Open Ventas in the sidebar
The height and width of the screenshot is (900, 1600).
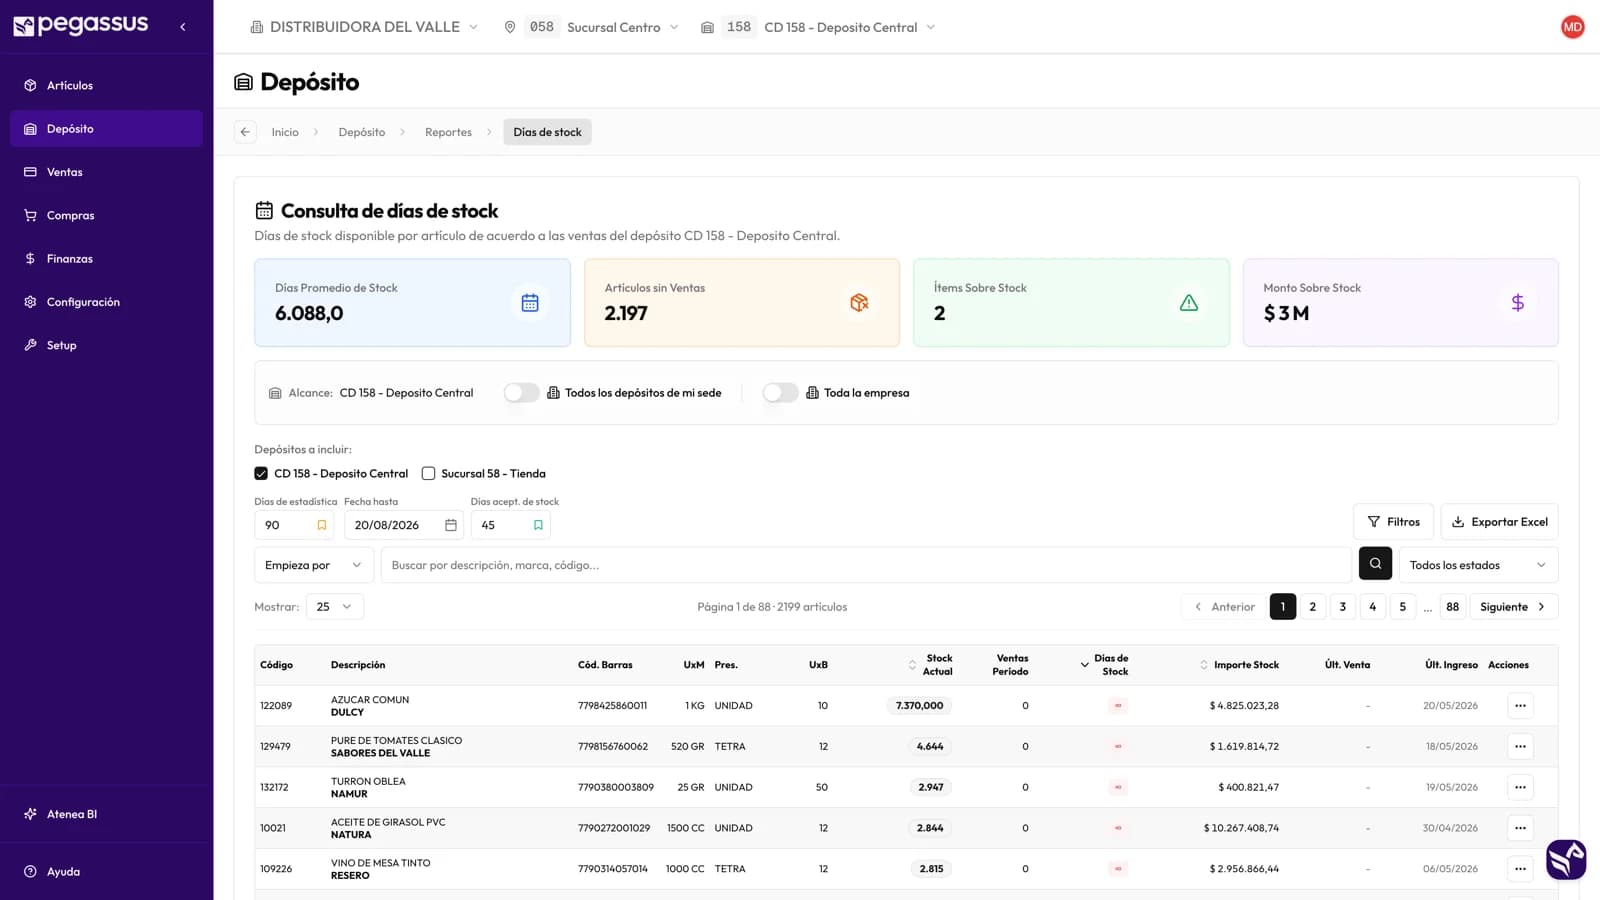[106, 172]
